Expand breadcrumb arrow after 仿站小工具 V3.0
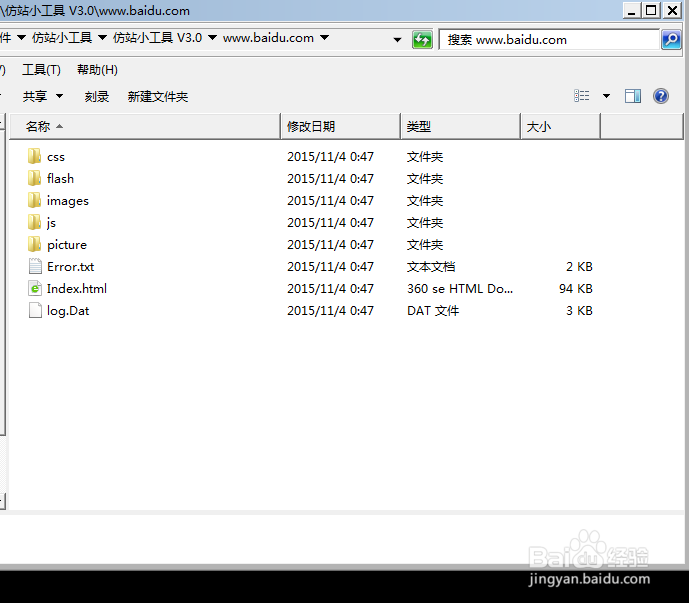Screen dimensions: 689x603 point(212,38)
